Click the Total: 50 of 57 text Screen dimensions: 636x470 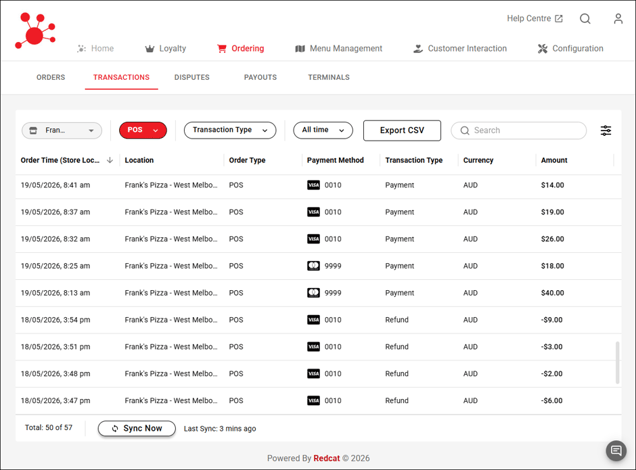49,428
